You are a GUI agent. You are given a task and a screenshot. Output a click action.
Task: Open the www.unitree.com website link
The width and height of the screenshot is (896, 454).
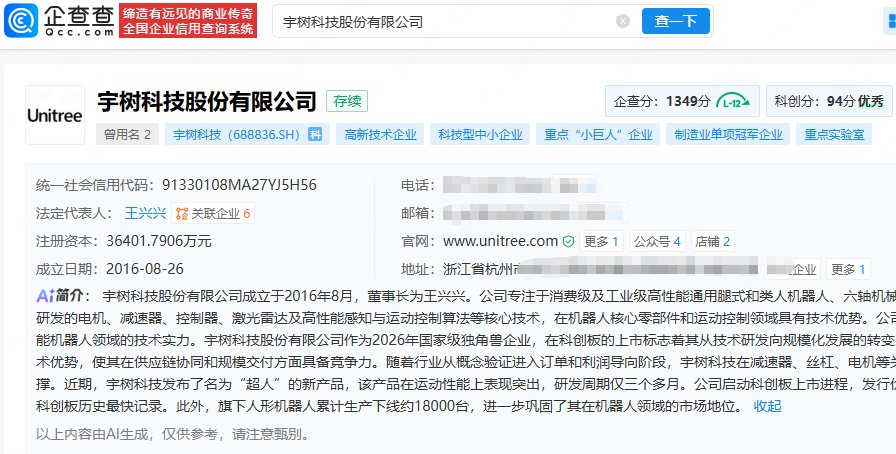501,241
